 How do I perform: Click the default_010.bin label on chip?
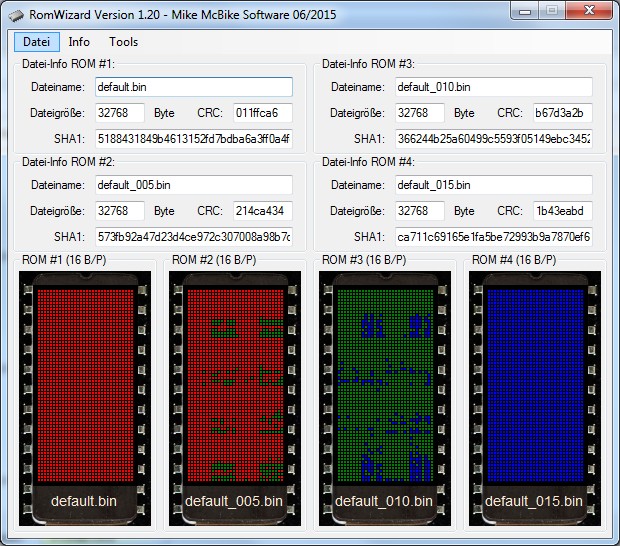pyautogui.click(x=385, y=501)
